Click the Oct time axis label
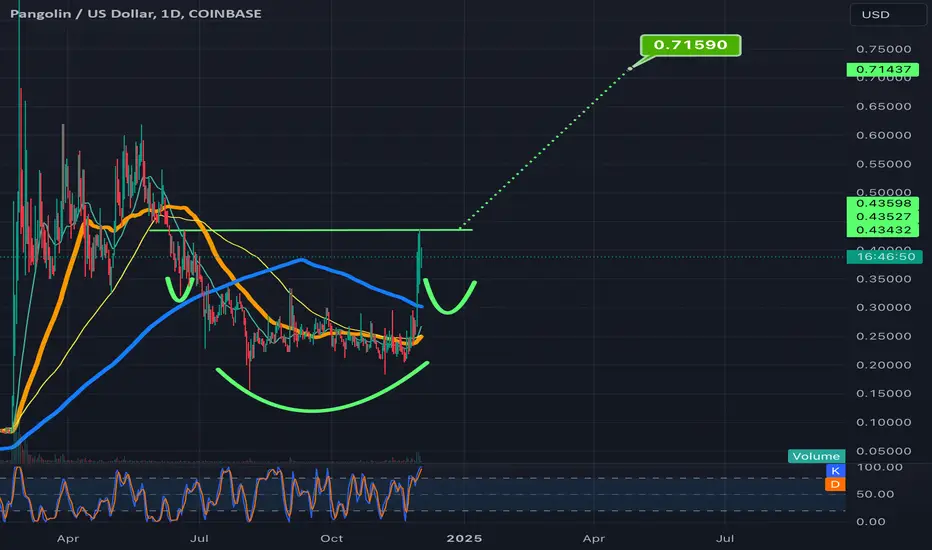 tap(331, 539)
